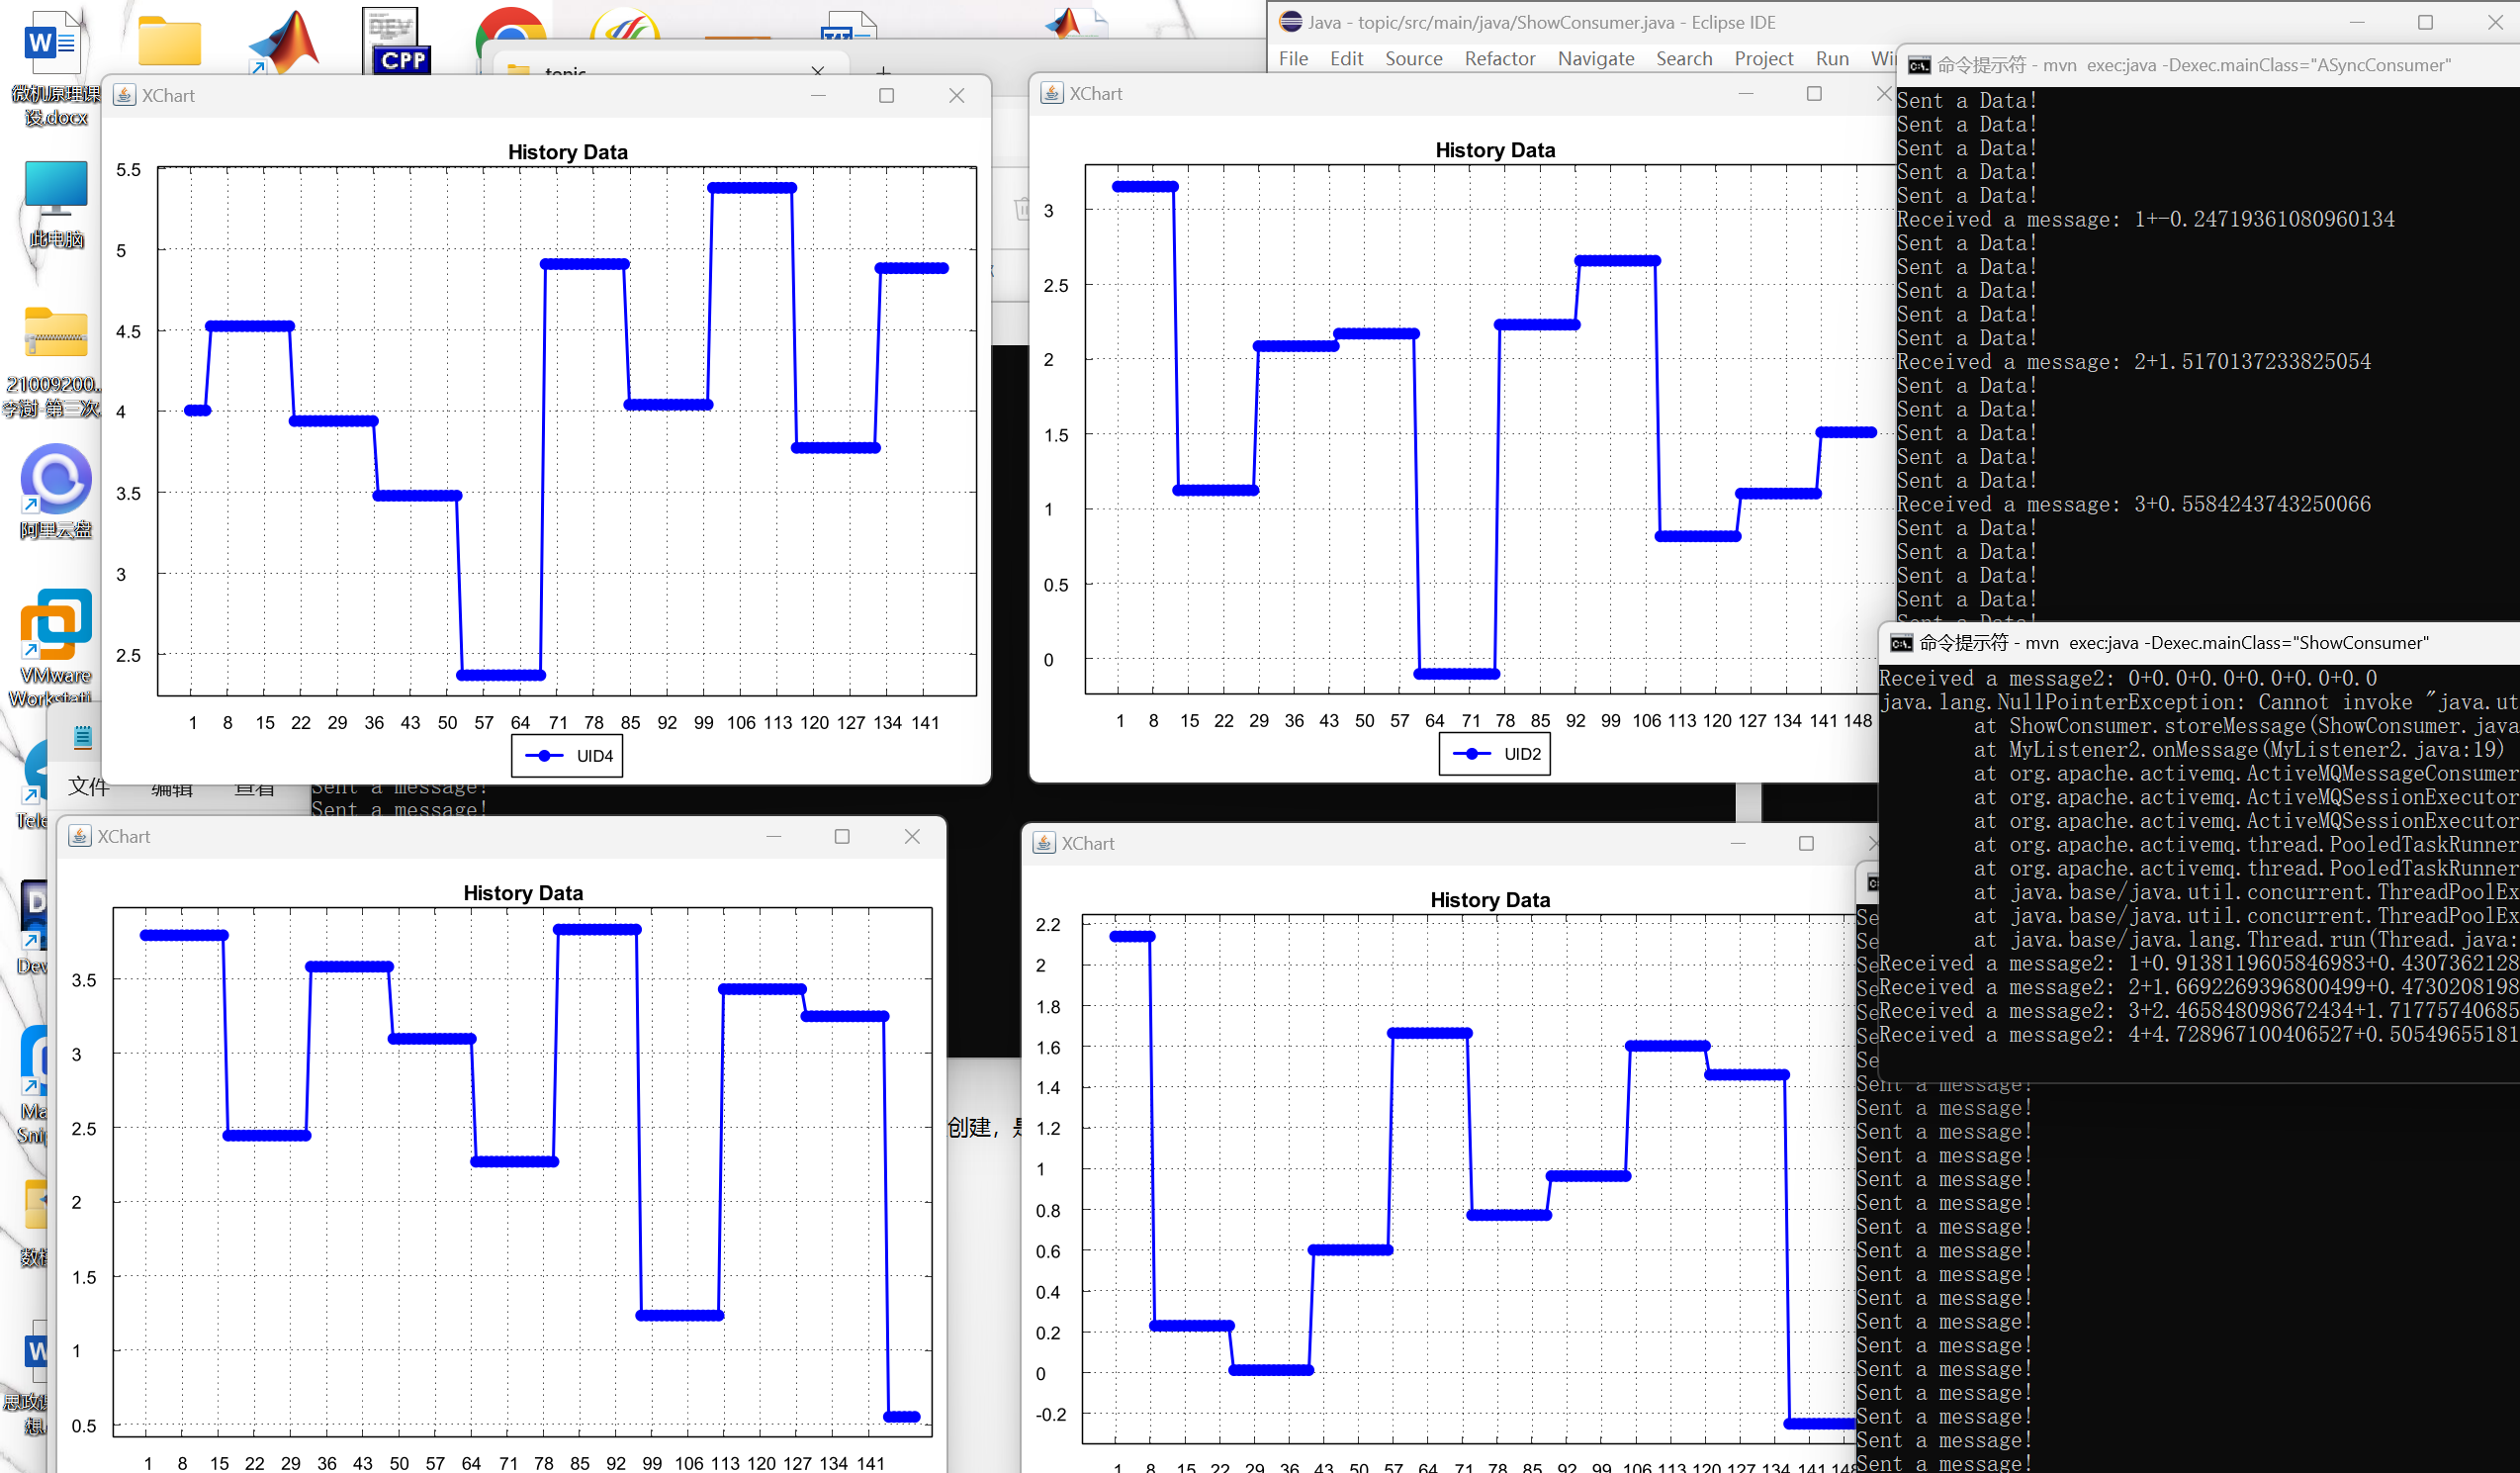Maximize the UID4 XChart window
The image size is (2520, 1473).
[x=886, y=95]
